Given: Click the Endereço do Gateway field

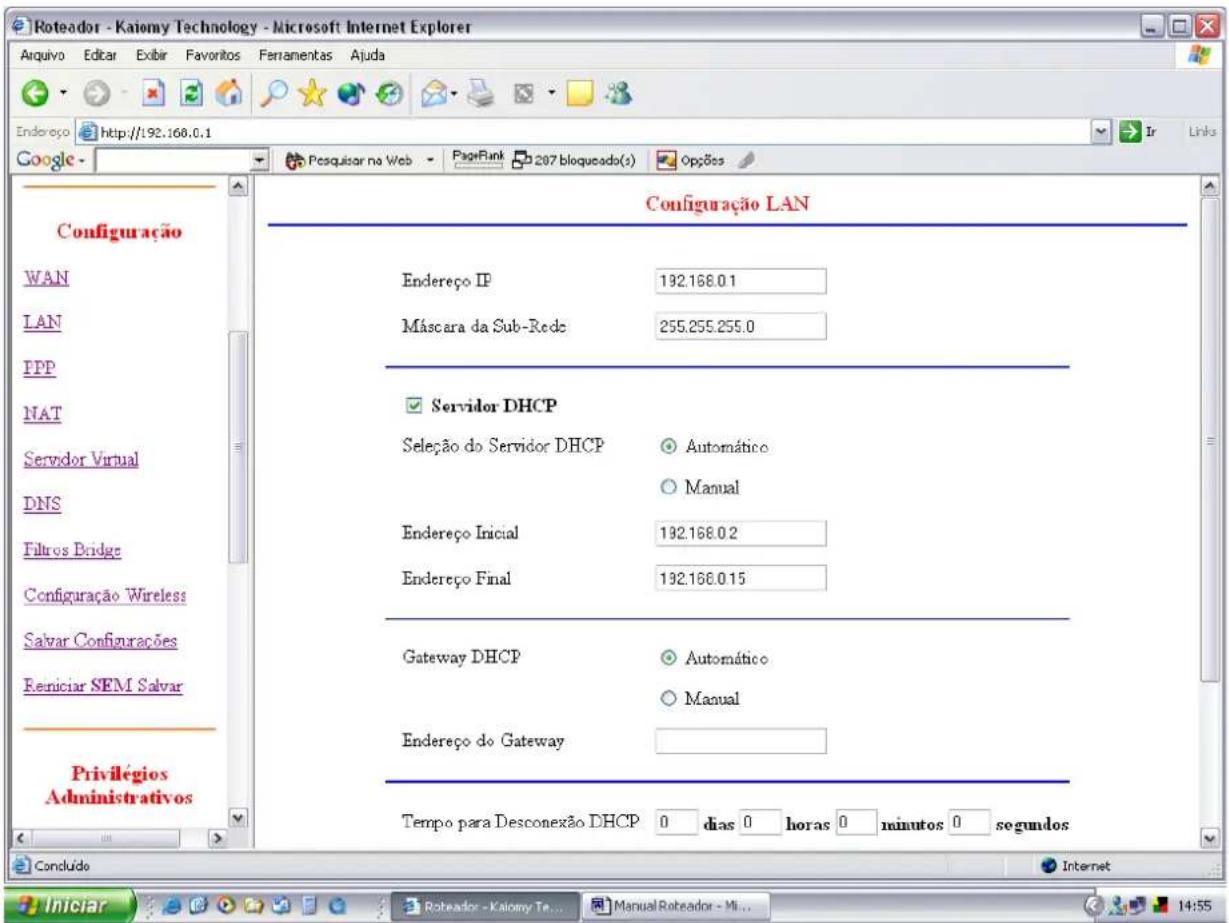Looking at the screenshot, I should [x=740, y=741].
